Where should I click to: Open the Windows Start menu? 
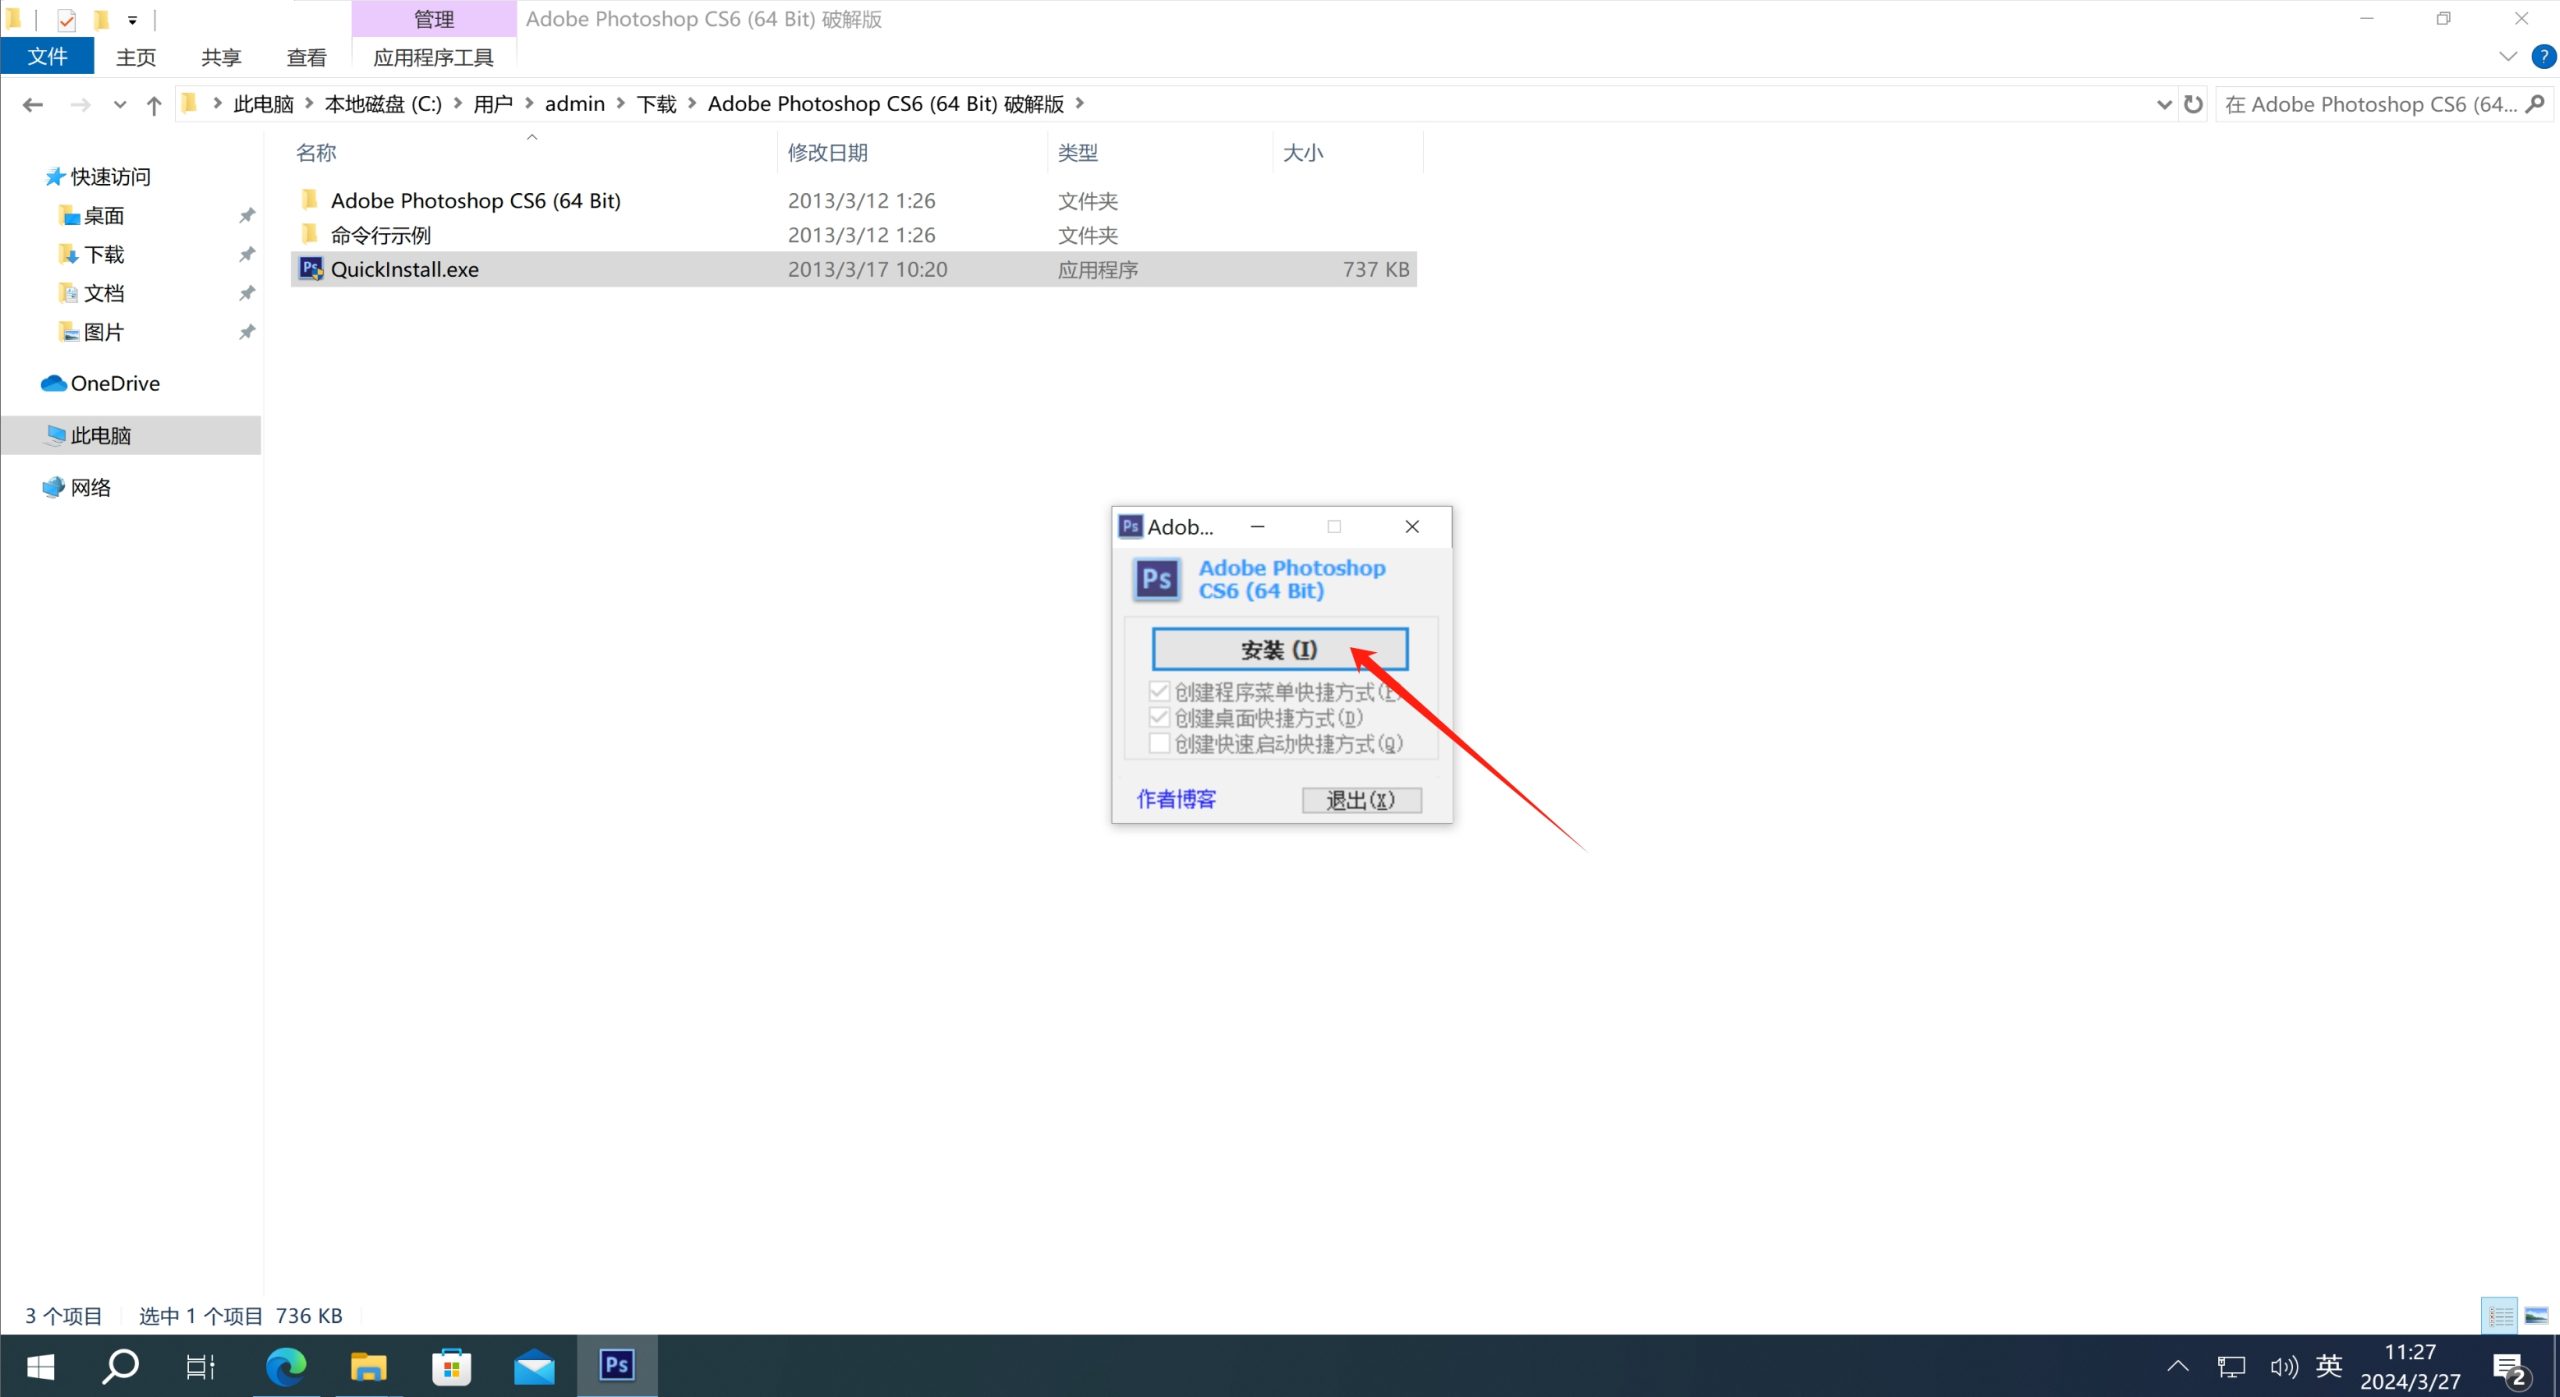click(x=40, y=1366)
